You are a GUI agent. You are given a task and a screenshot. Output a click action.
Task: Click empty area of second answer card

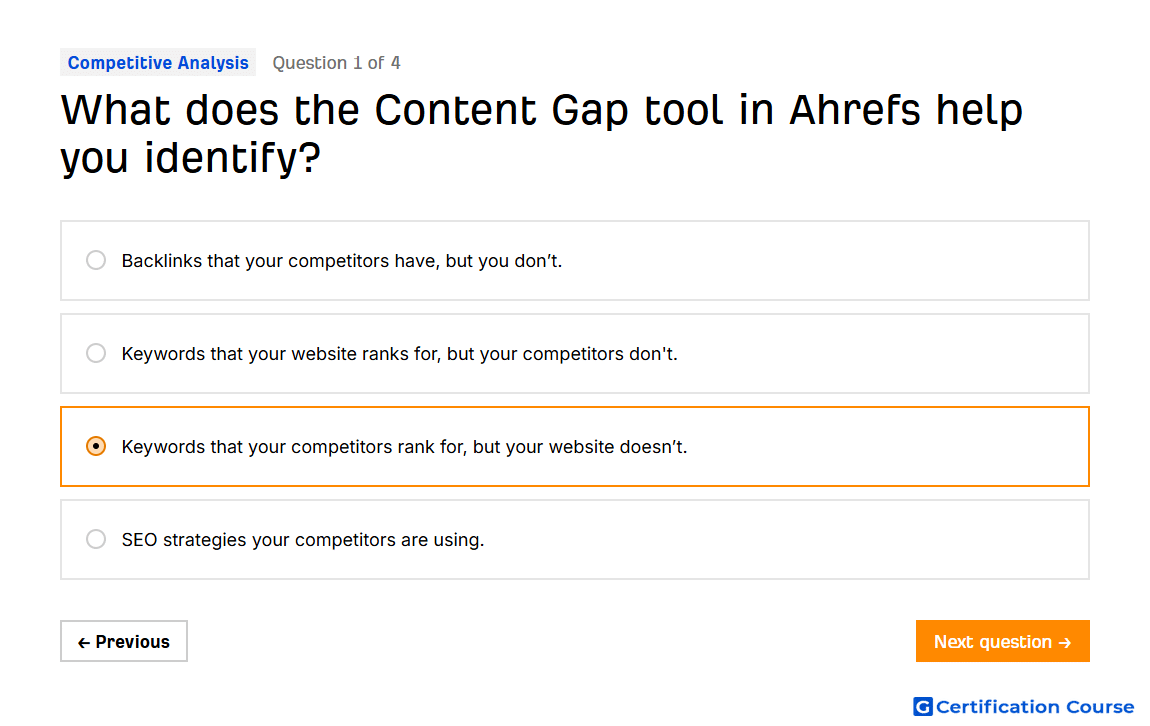(880, 353)
